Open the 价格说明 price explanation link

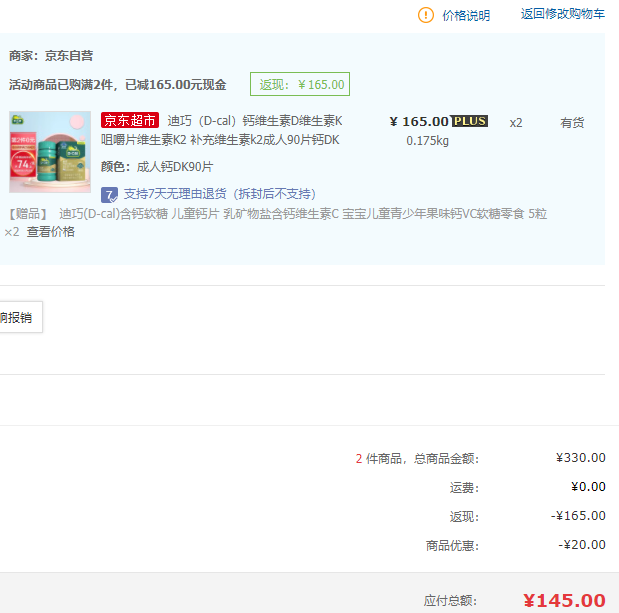pos(466,16)
